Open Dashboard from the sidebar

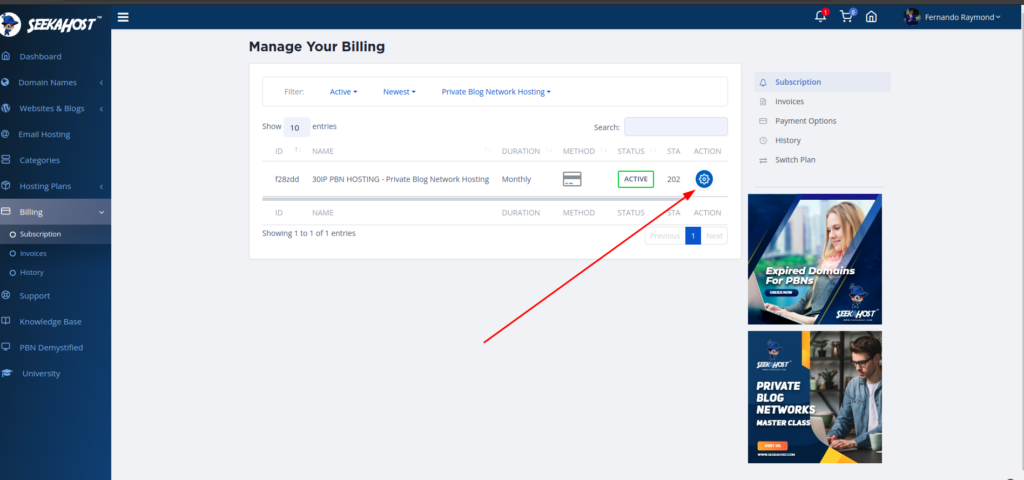40,56
